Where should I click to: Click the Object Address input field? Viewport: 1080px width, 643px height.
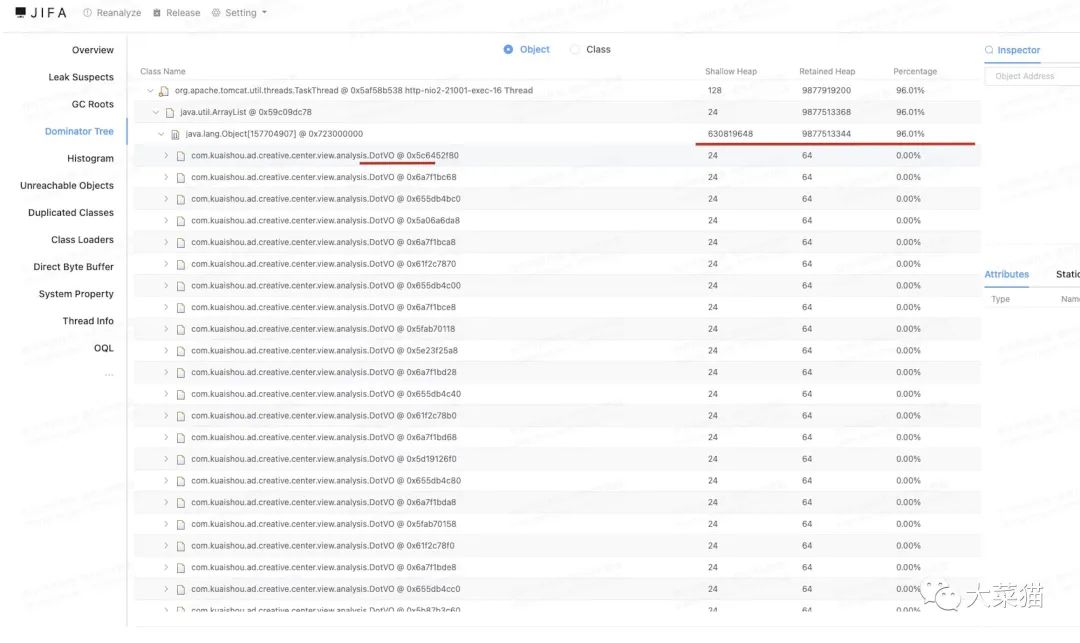tap(1032, 76)
